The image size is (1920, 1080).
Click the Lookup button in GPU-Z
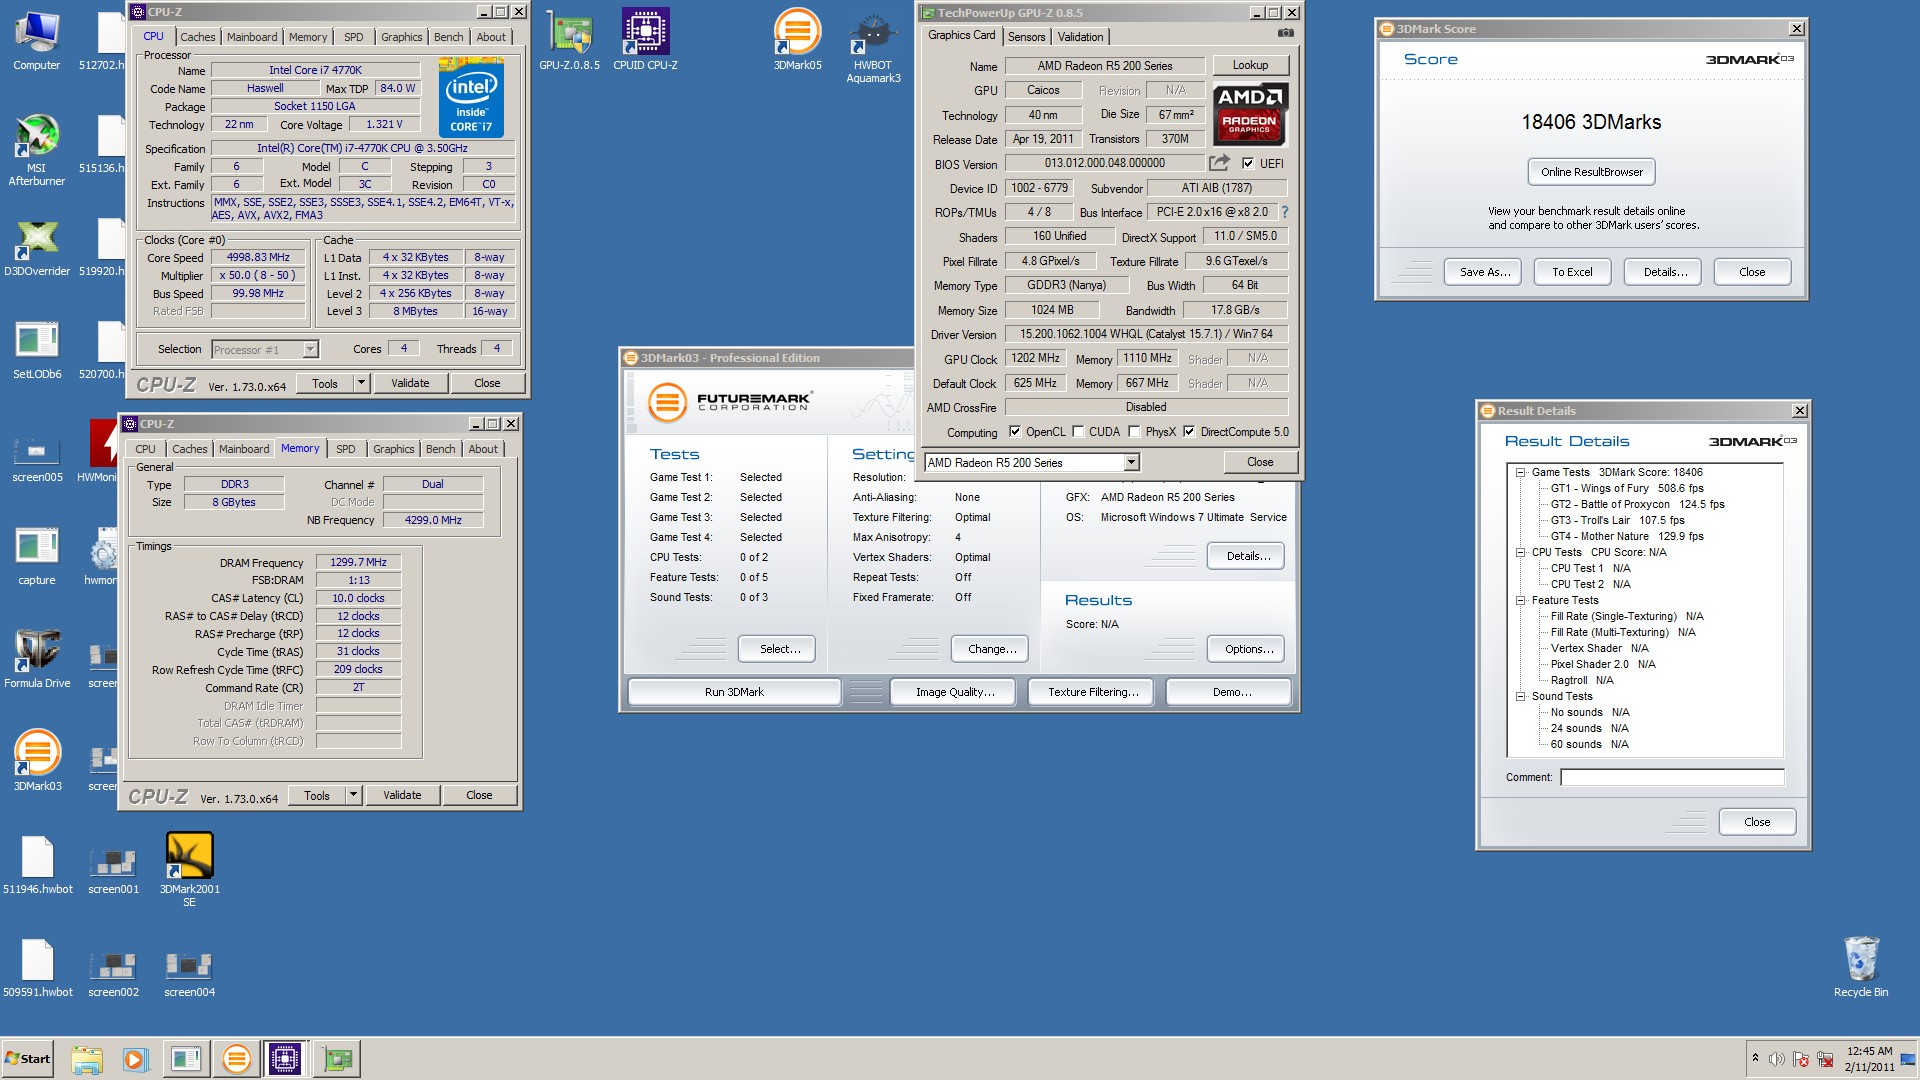point(1250,65)
